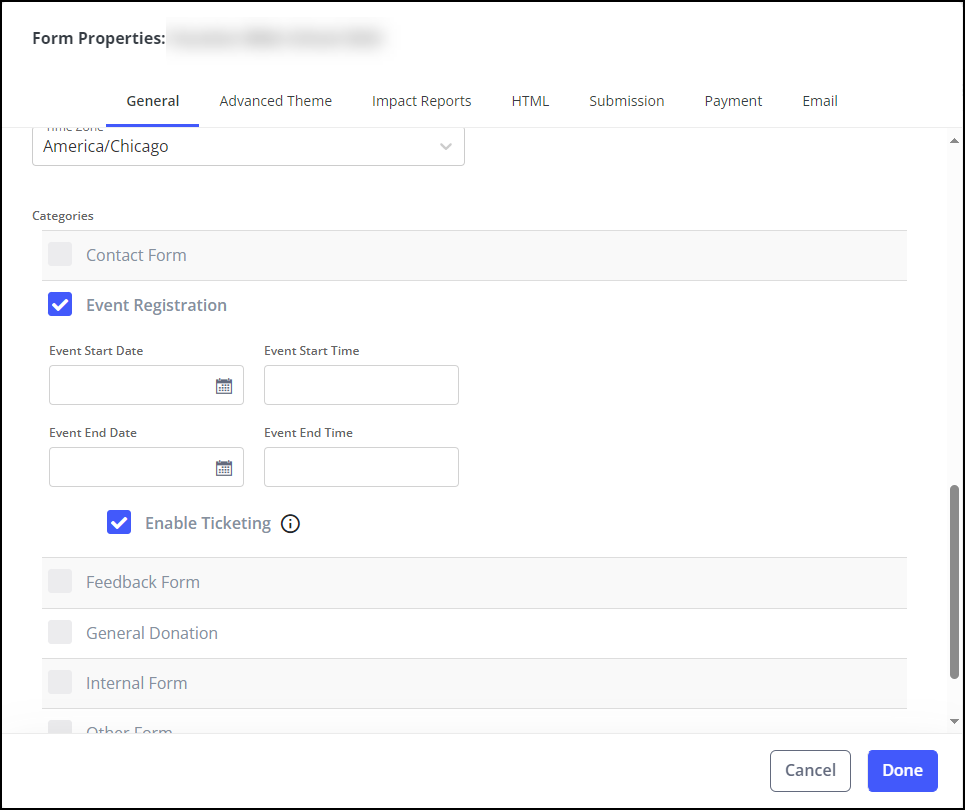
Task: Cancel the Form Properties dialog
Action: (810, 770)
